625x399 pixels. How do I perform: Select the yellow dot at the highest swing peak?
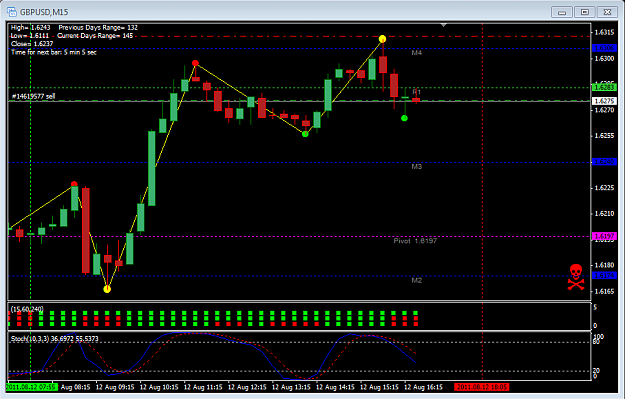pos(382,39)
